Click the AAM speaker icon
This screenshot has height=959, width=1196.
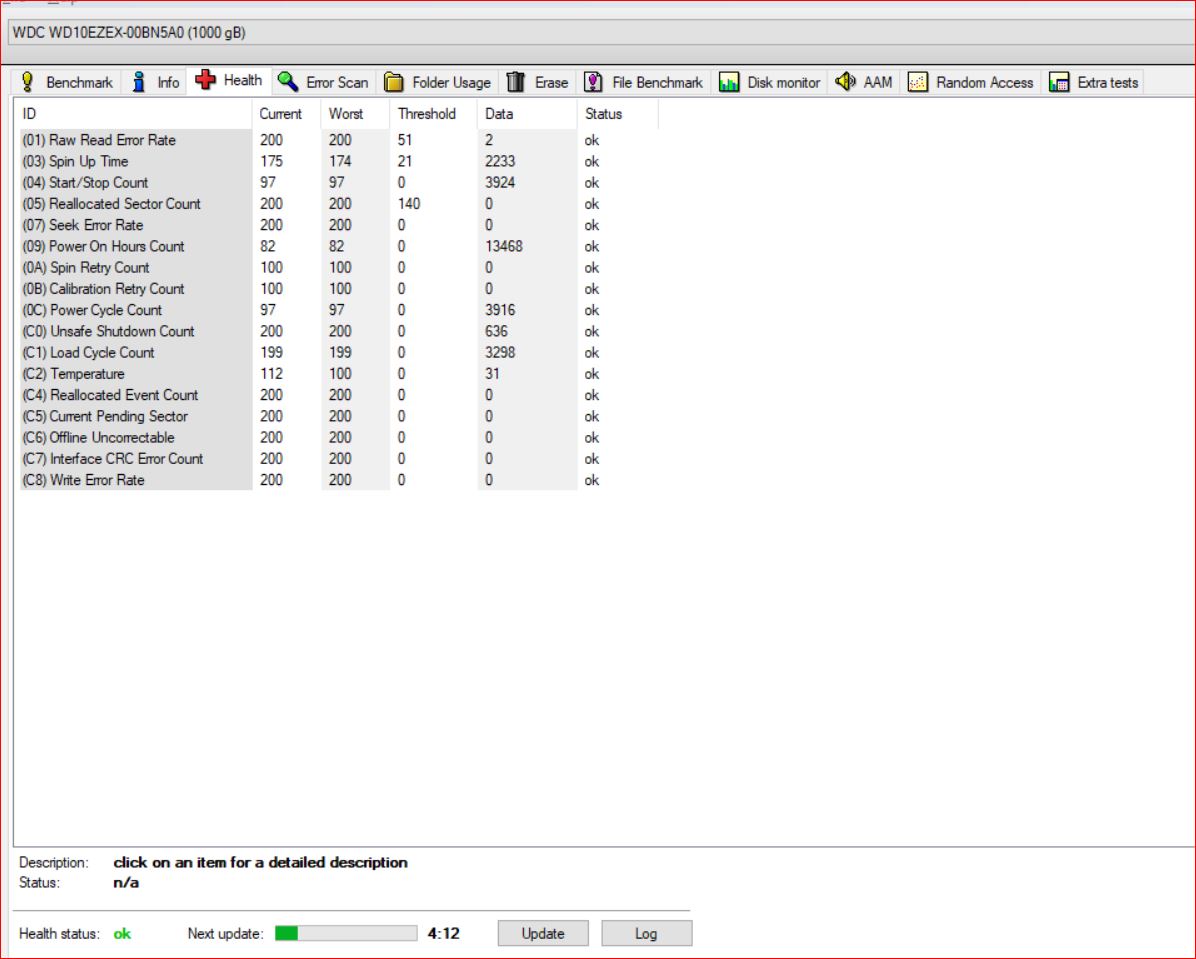tap(845, 82)
